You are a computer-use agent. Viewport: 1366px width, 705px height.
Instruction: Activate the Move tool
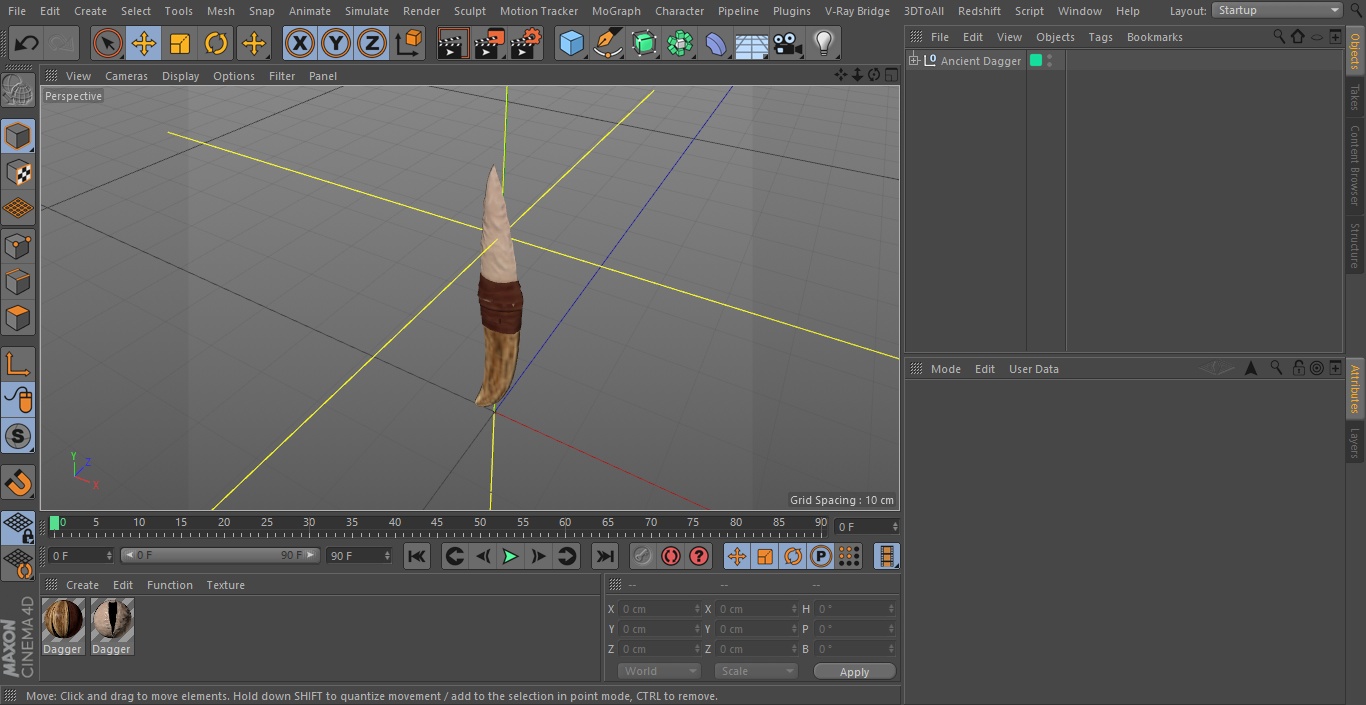coord(144,43)
